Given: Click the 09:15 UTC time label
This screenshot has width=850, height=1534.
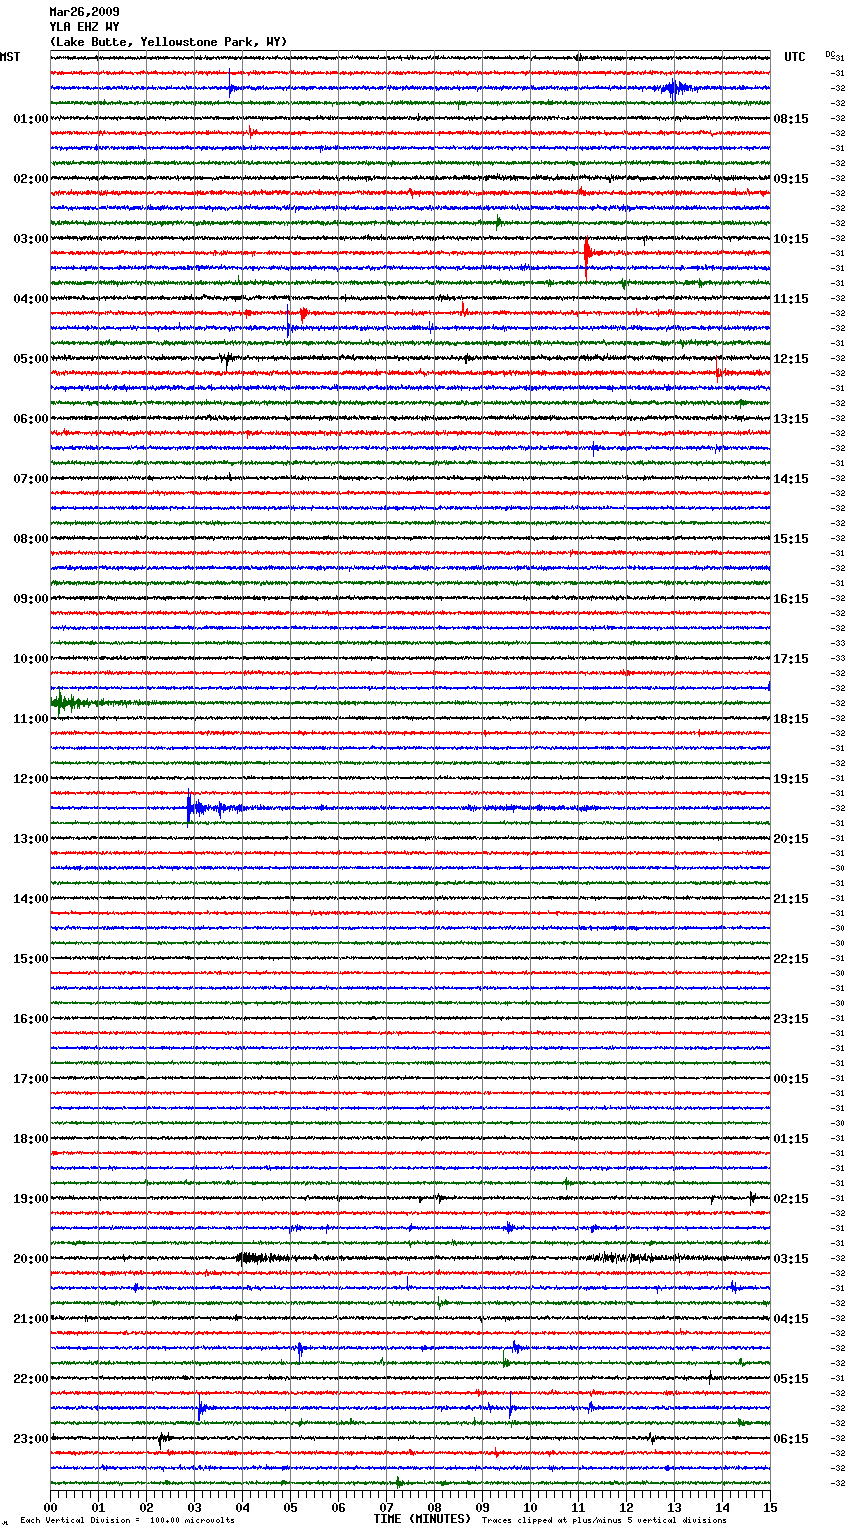Looking at the screenshot, I should tap(791, 179).
